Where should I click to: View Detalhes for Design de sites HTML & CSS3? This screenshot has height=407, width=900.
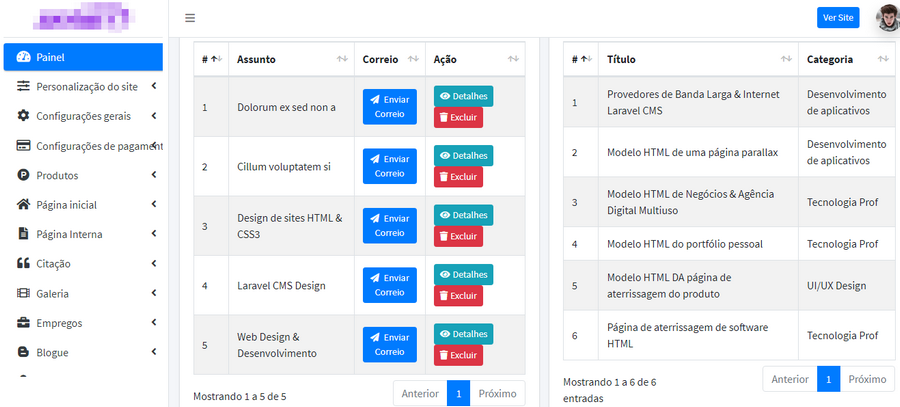[x=463, y=215]
